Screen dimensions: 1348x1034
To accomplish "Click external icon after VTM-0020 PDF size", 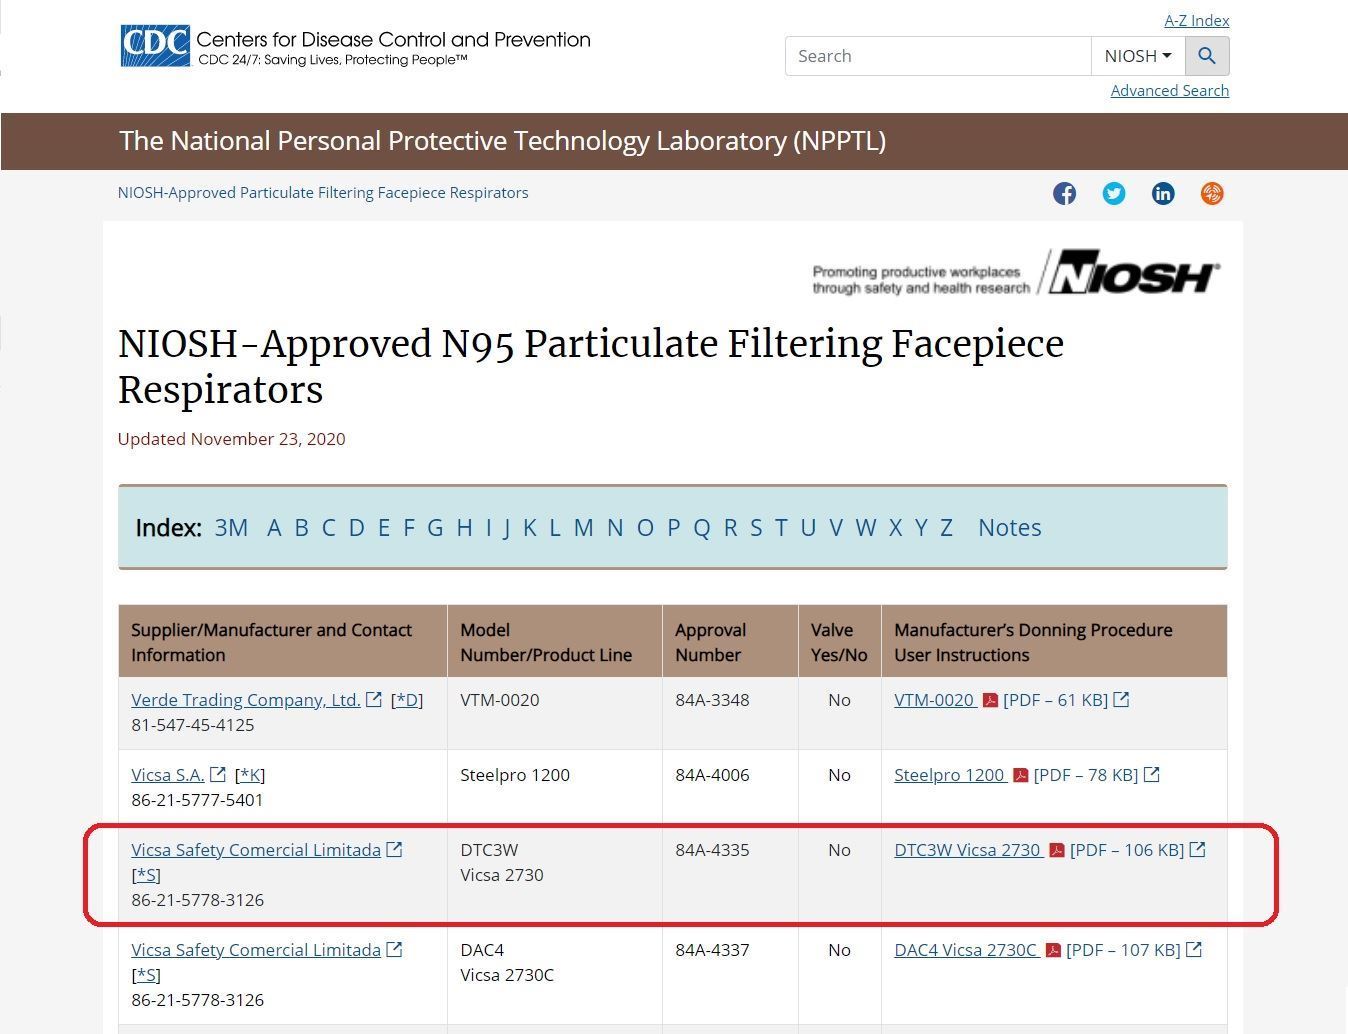I will [x=1122, y=700].
